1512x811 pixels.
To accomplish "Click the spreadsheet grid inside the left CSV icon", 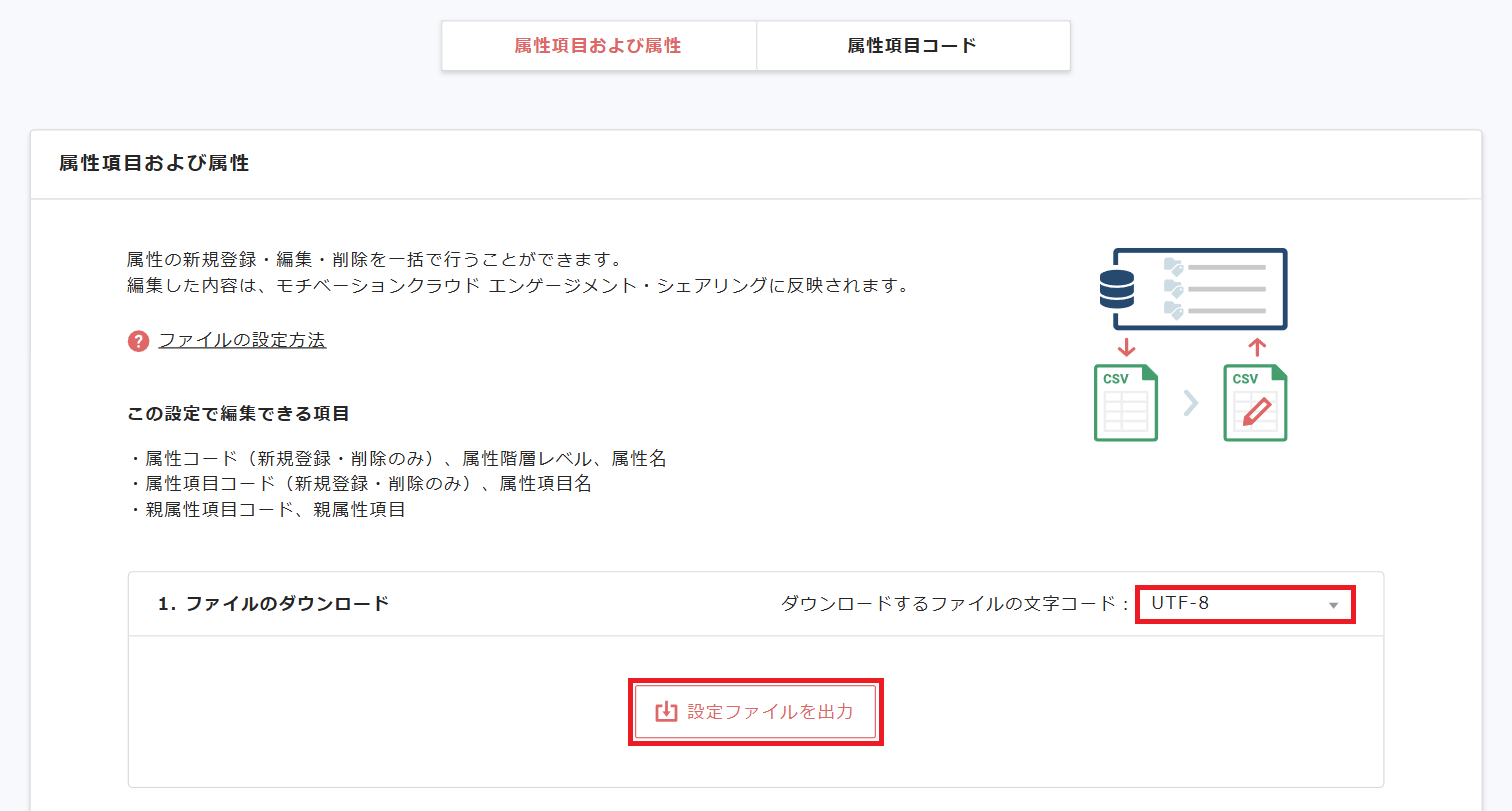I will pyautogui.click(x=1126, y=412).
